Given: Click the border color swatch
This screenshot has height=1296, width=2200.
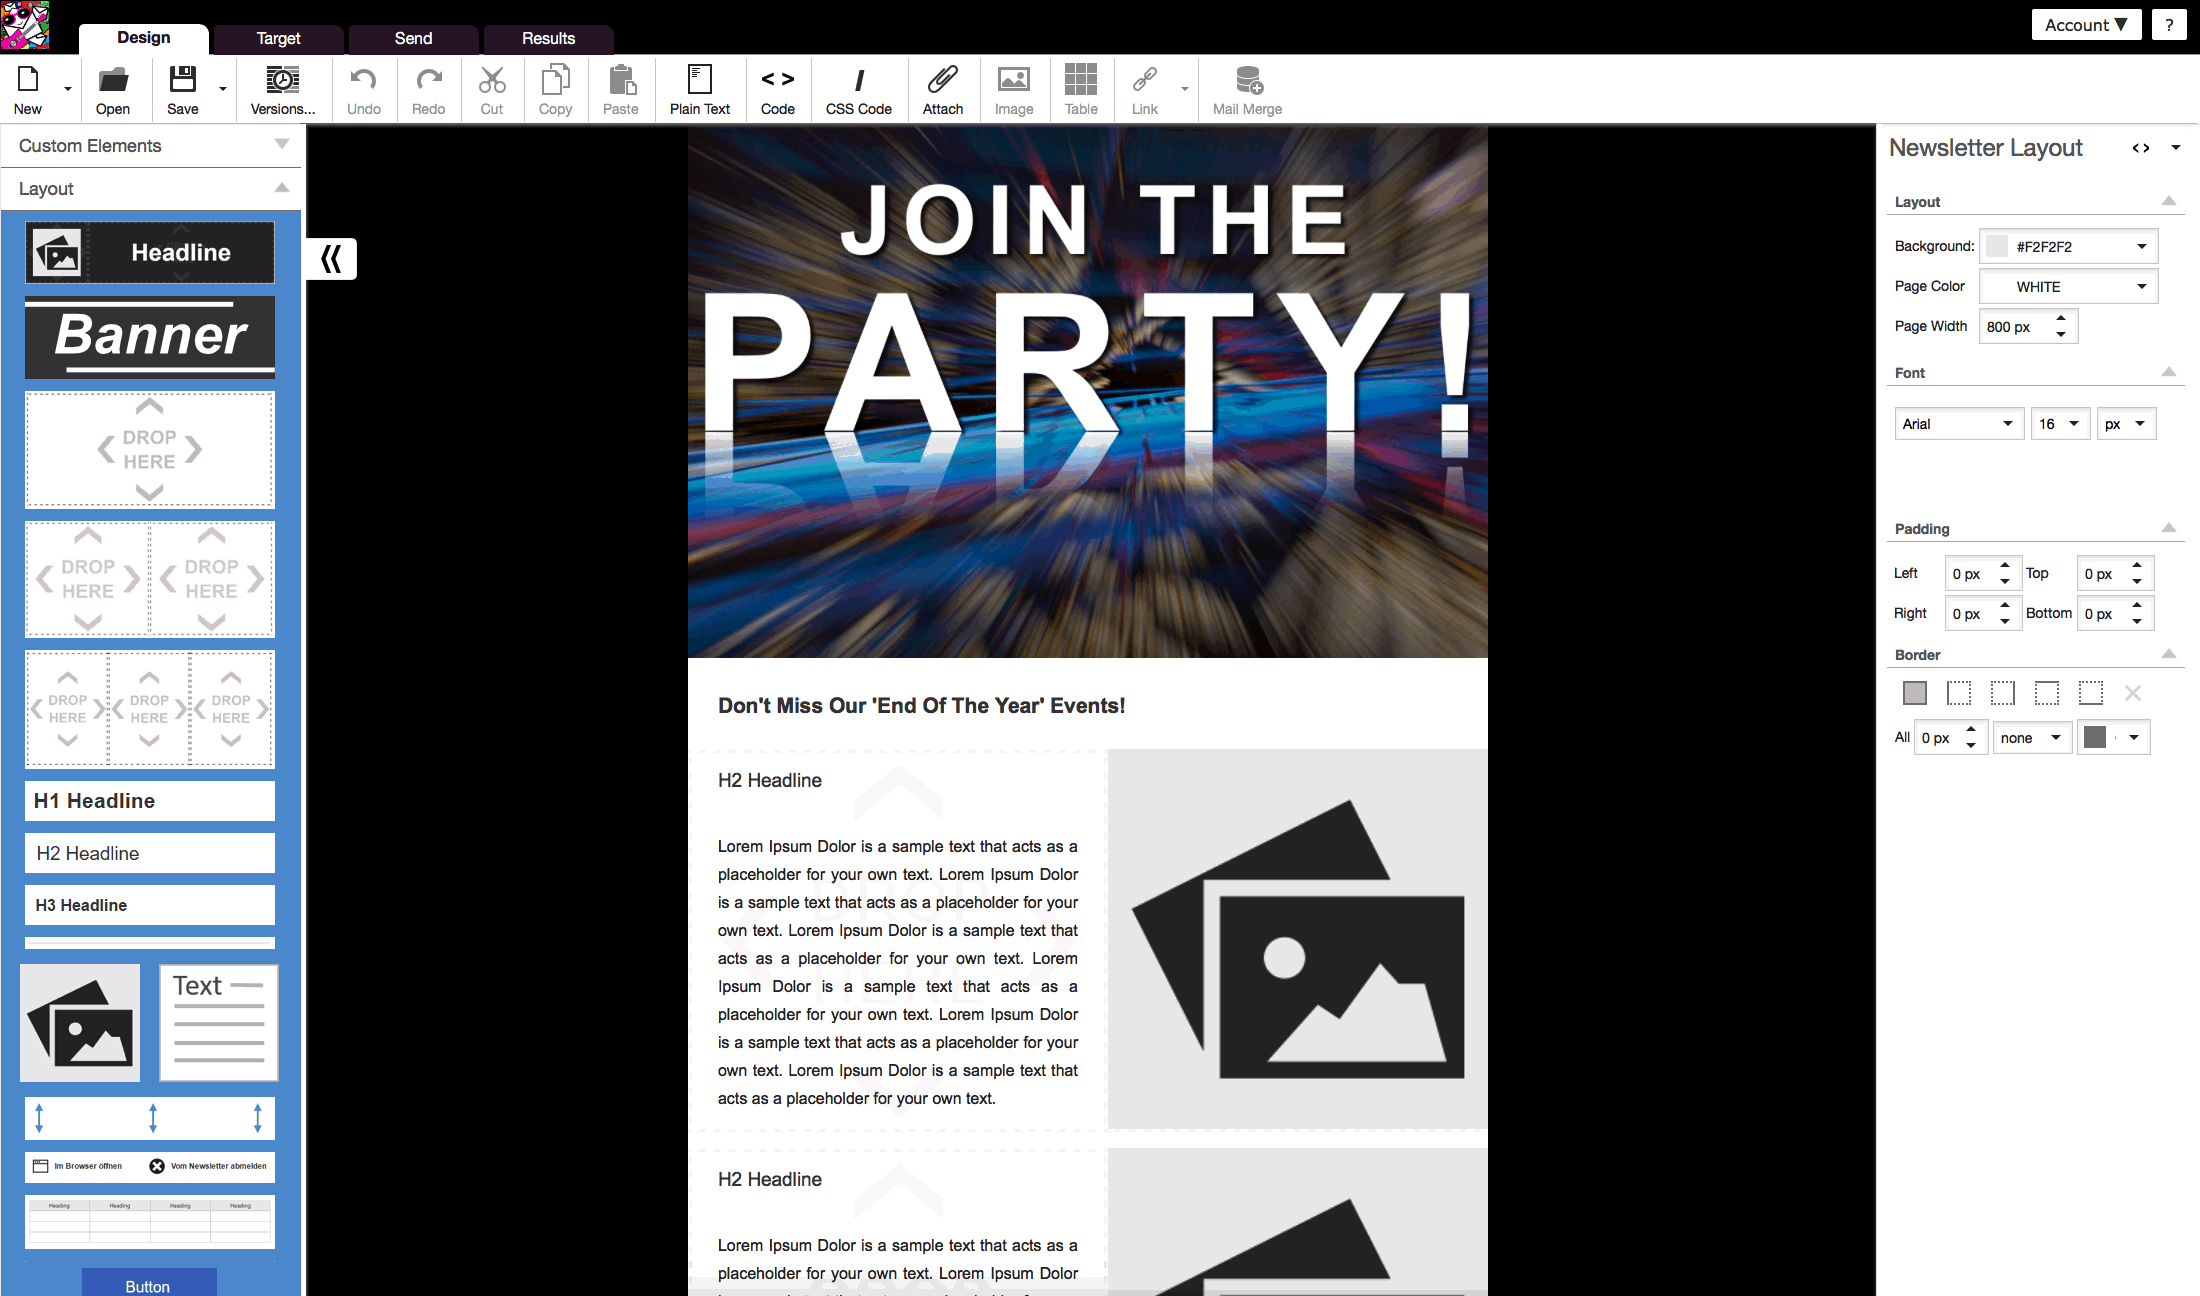Looking at the screenshot, I should coord(2096,738).
